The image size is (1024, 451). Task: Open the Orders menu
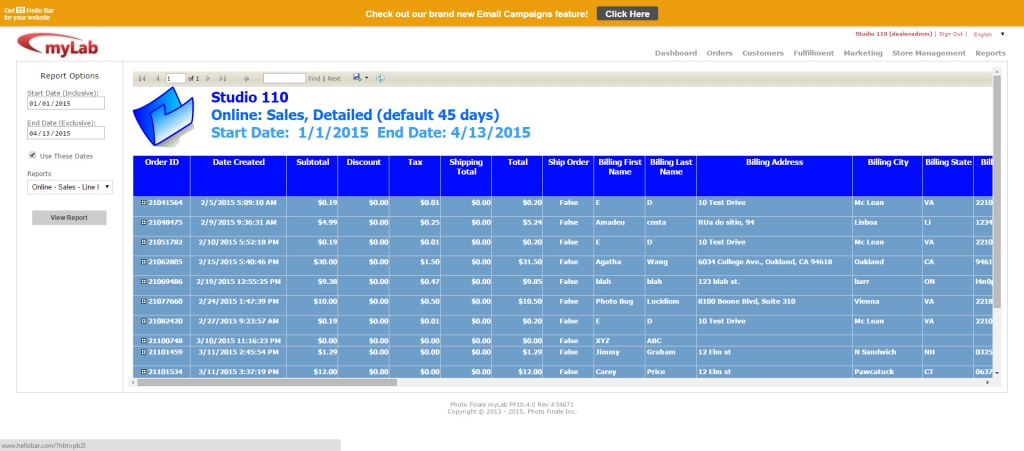coord(720,54)
